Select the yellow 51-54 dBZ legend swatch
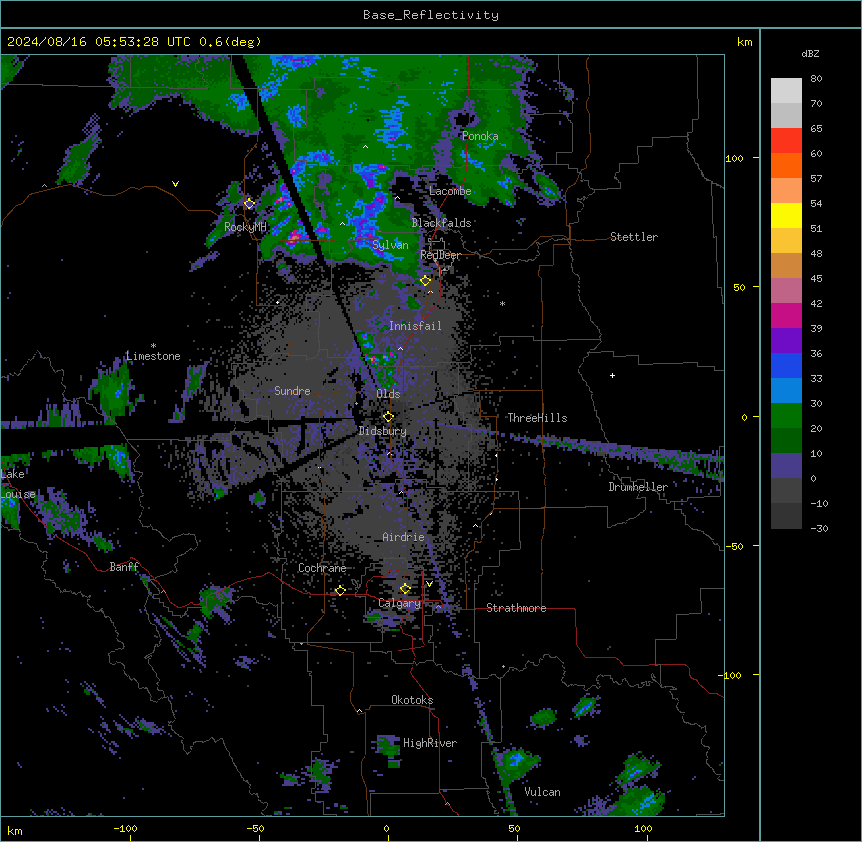The image size is (862, 842). point(786,215)
